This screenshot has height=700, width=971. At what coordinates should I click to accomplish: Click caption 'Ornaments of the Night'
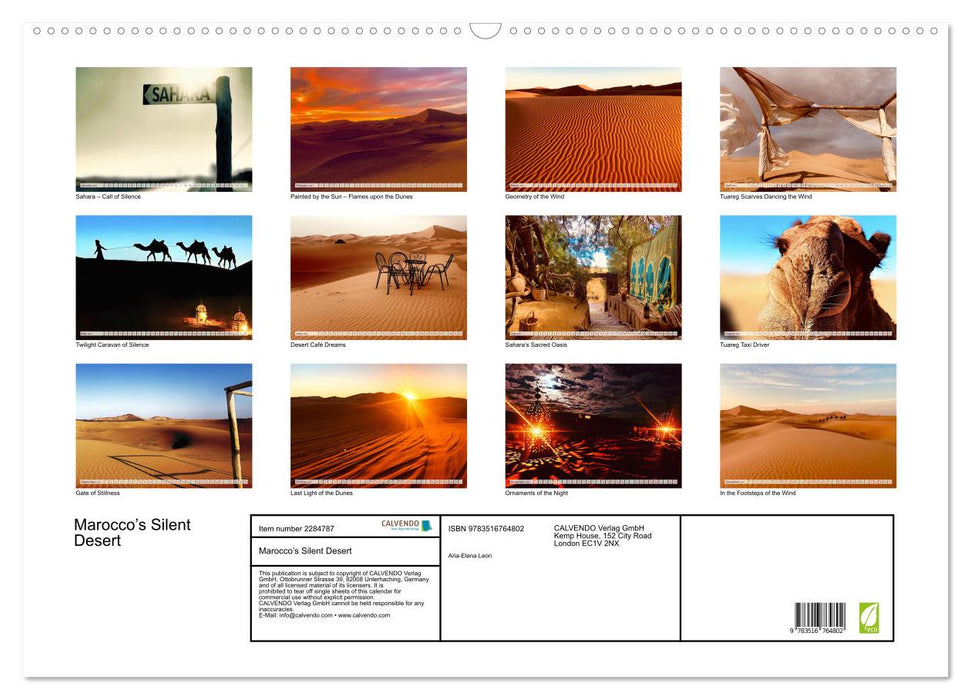(x=536, y=493)
